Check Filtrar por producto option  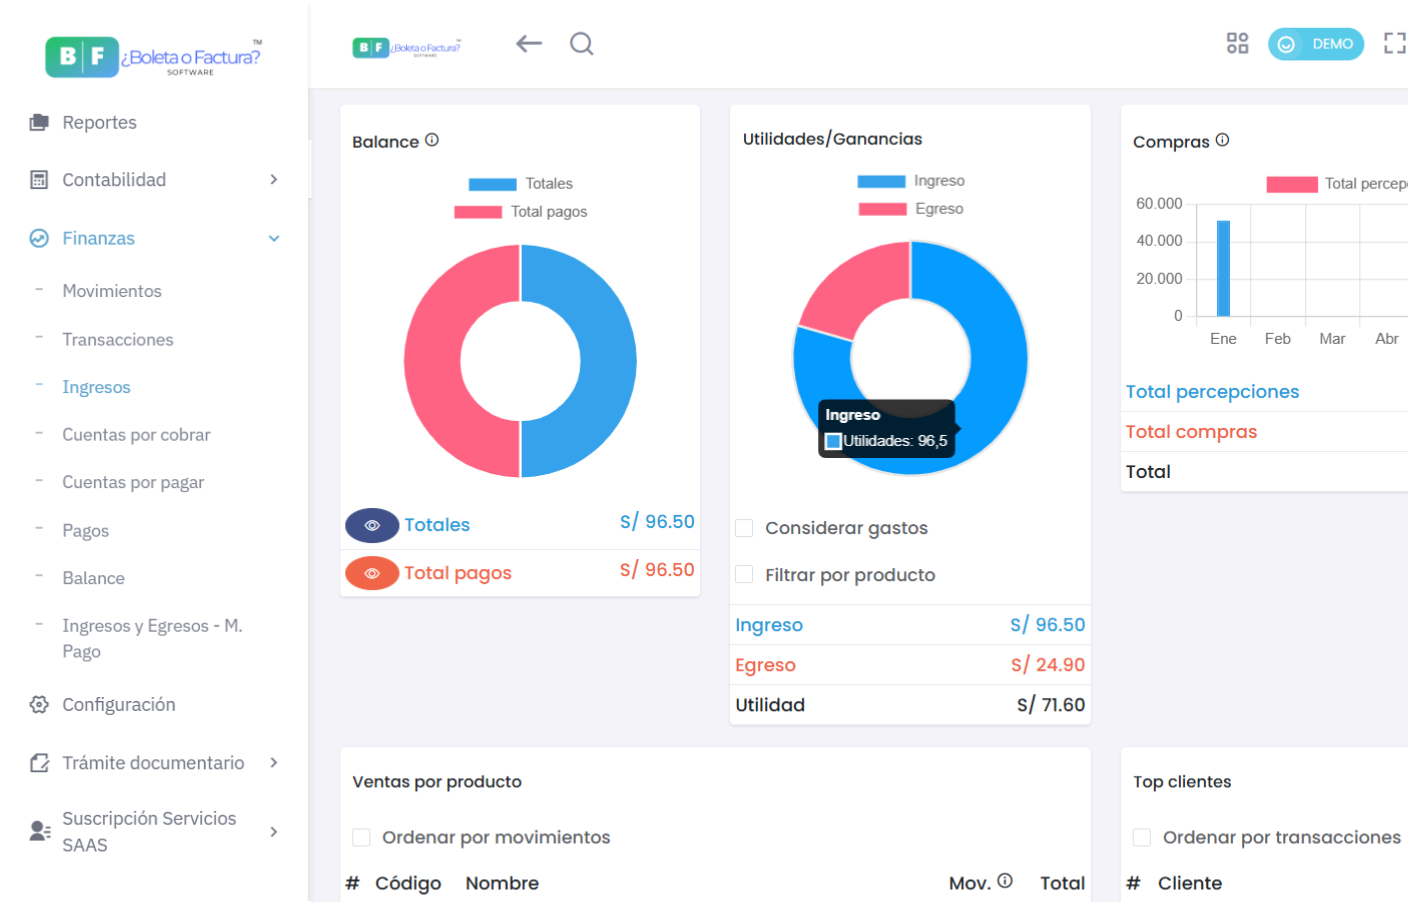(744, 575)
